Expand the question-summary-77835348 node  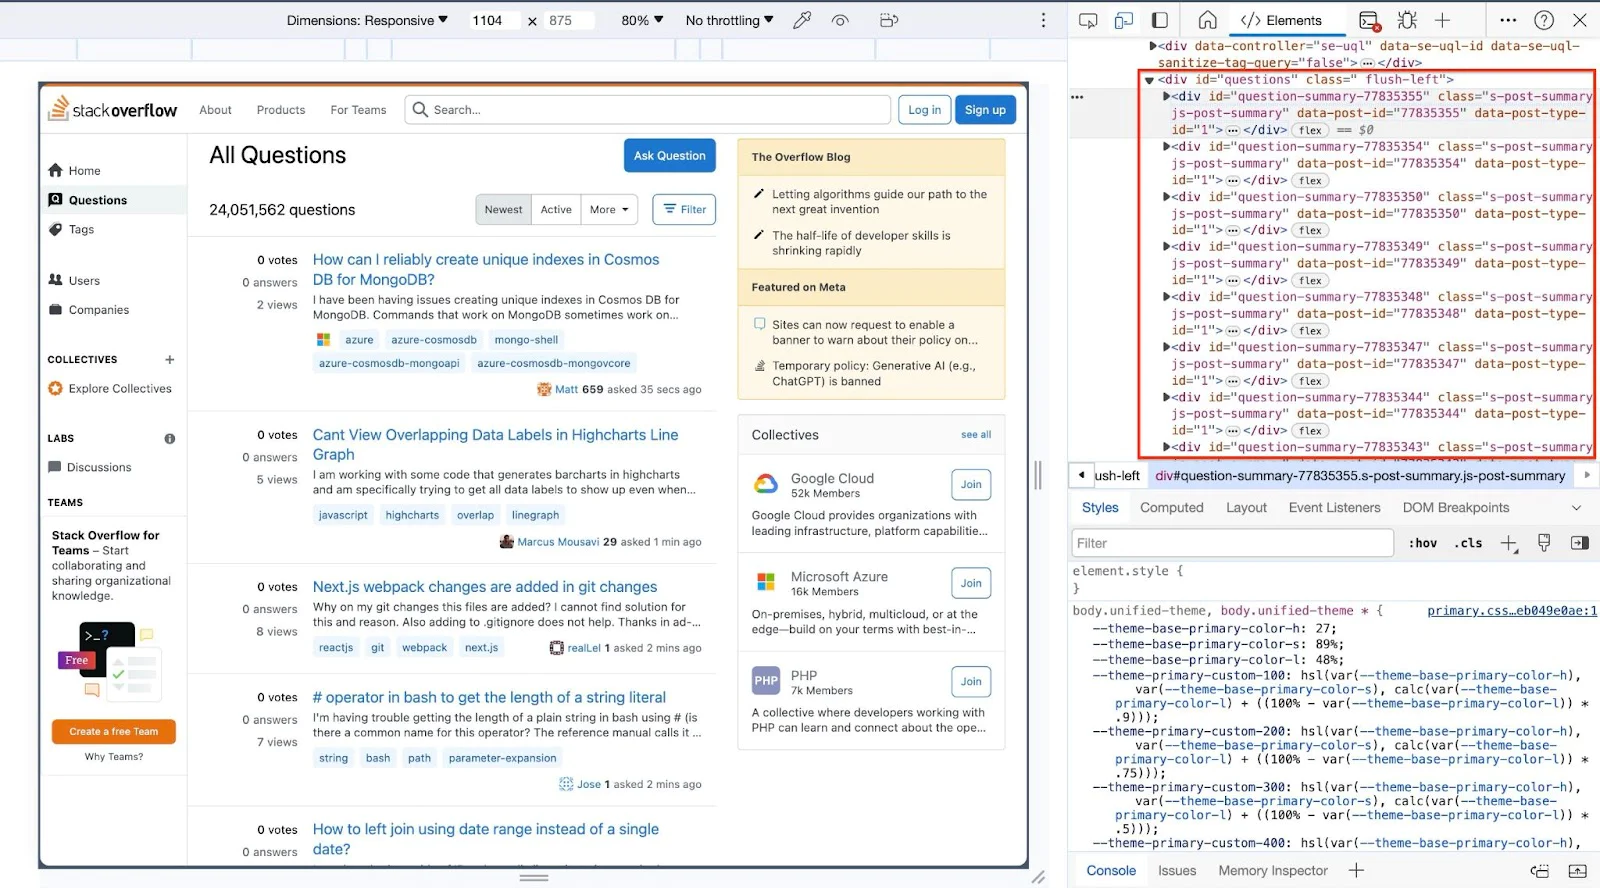click(x=1166, y=297)
